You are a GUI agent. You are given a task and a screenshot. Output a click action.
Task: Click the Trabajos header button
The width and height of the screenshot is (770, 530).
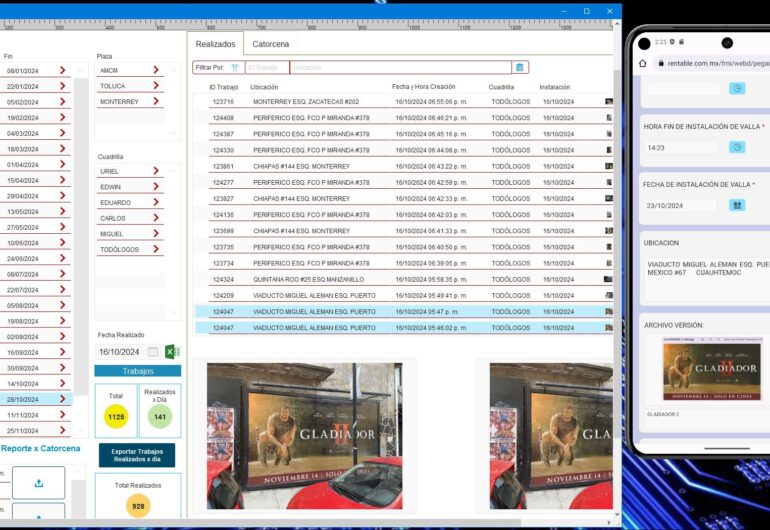tap(137, 371)
